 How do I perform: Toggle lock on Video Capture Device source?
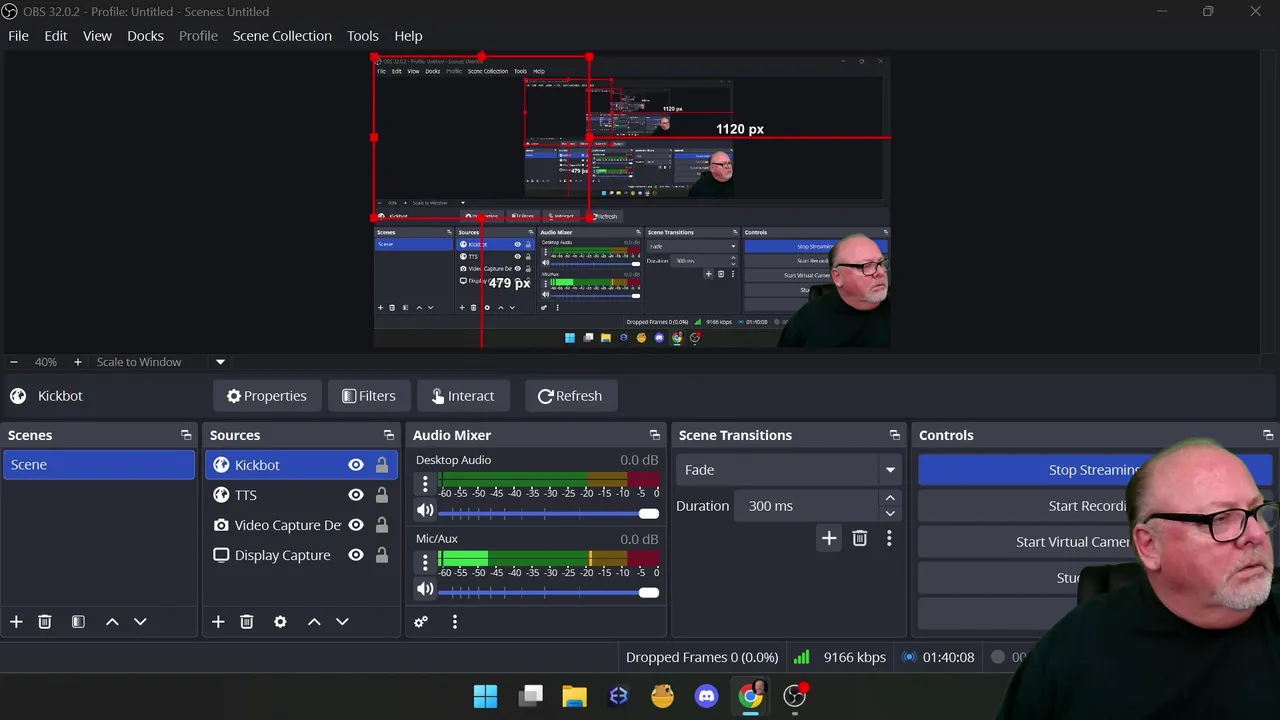point(382,525)
